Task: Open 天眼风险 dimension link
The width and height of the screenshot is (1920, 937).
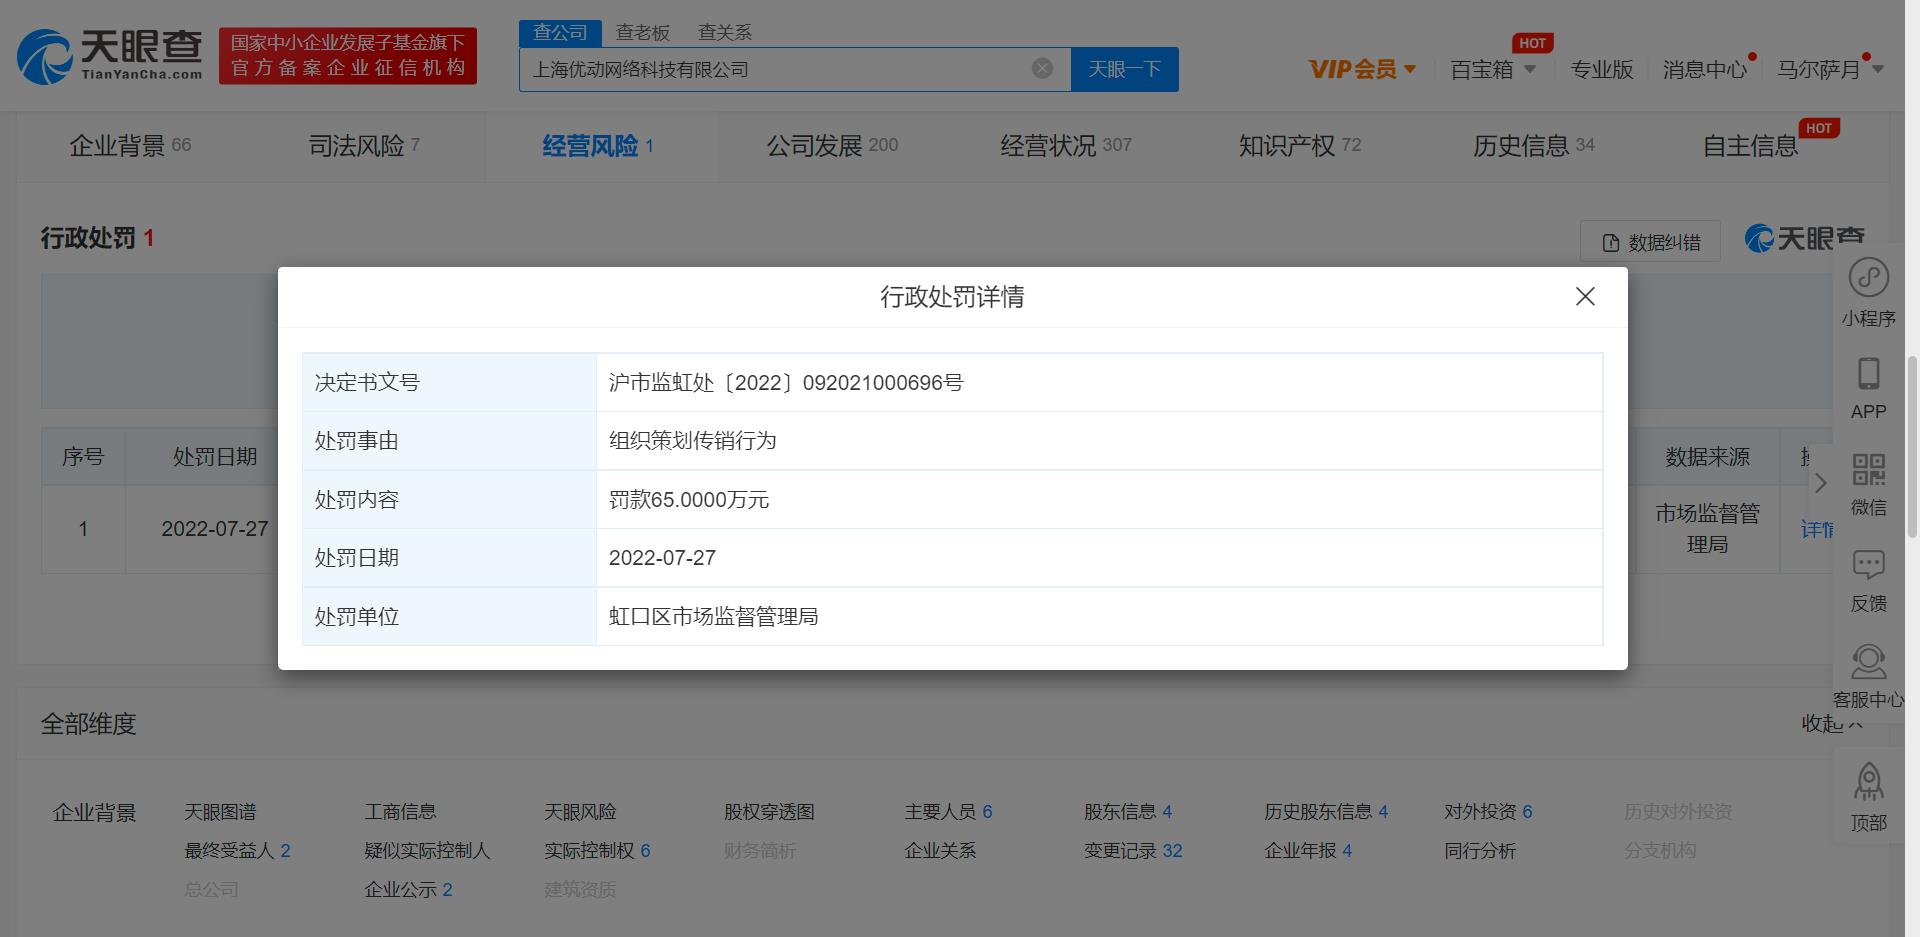Action: click(x=580, y=812)
